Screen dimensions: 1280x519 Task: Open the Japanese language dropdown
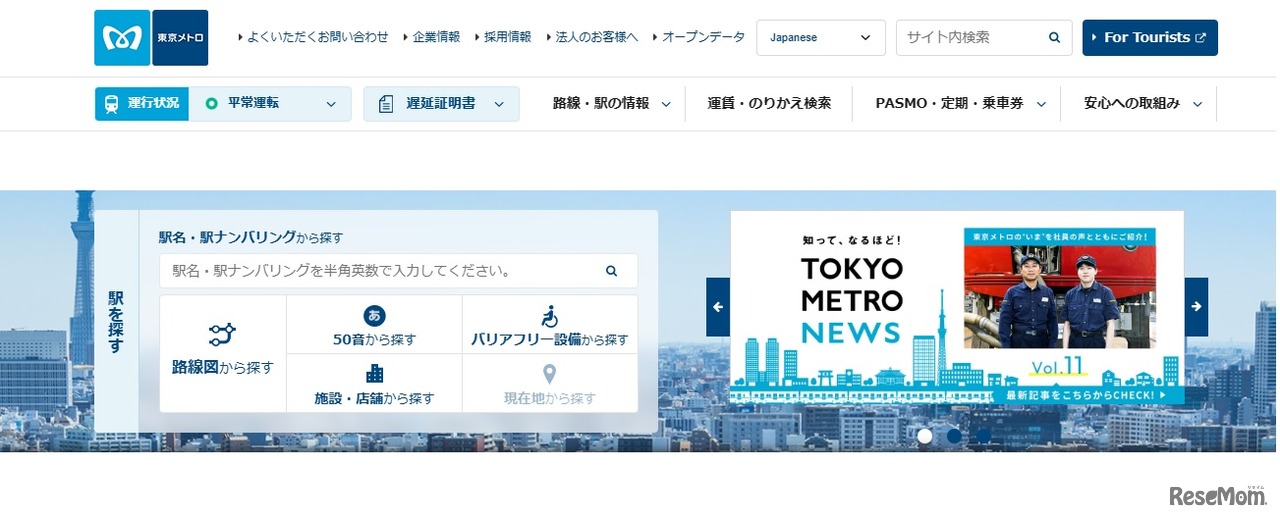[821, 38]
